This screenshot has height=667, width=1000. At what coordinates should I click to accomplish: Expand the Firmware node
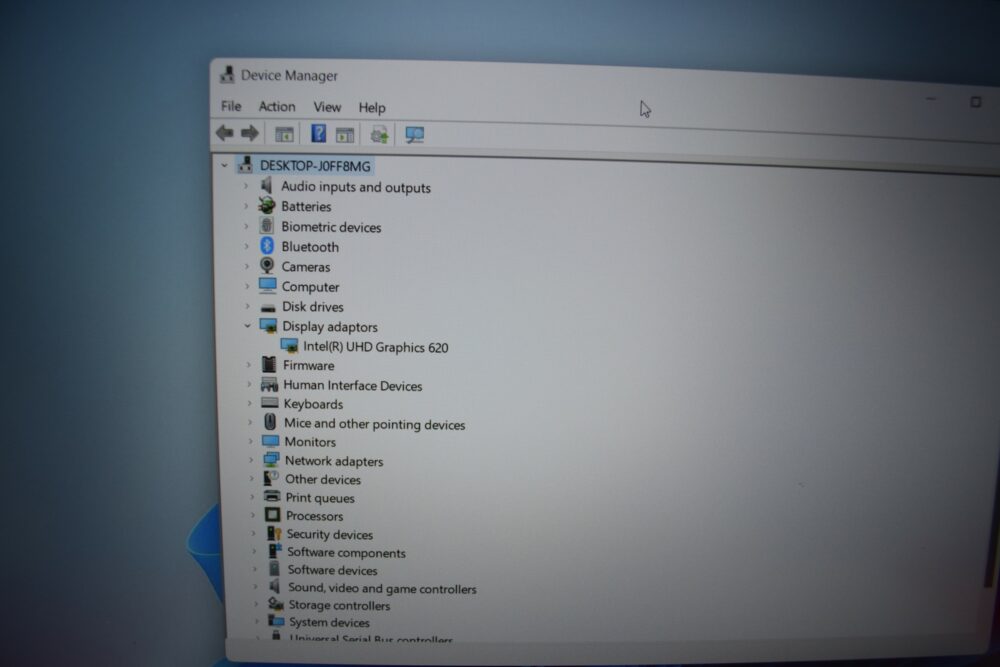click(249, 365)
